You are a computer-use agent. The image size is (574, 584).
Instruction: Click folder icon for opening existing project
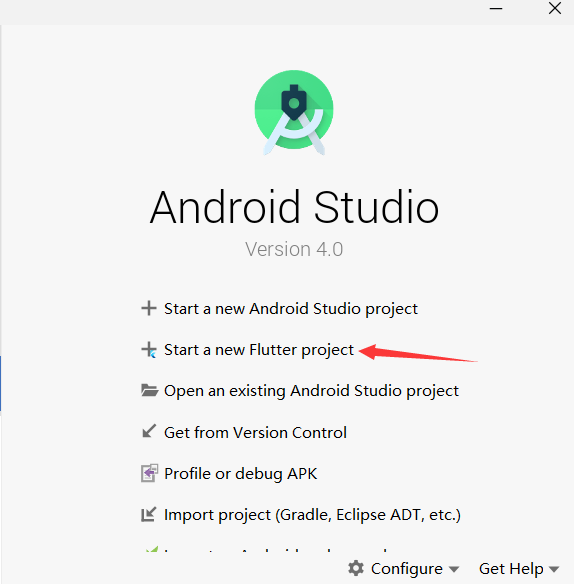tap(149, 390)
